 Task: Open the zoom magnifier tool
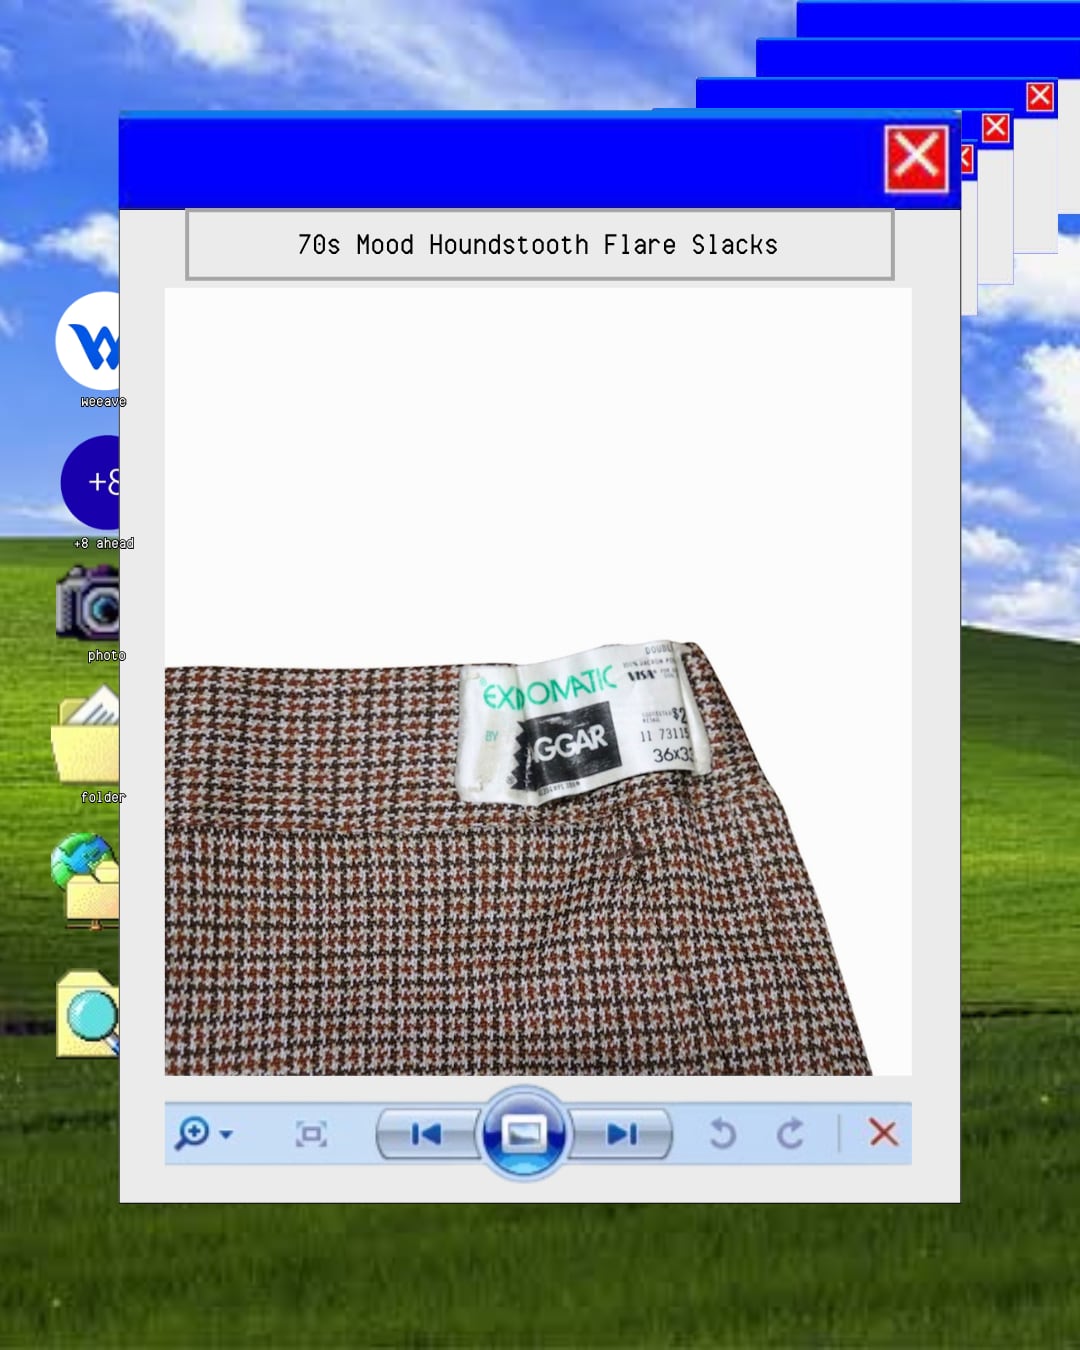(192, 1133)
